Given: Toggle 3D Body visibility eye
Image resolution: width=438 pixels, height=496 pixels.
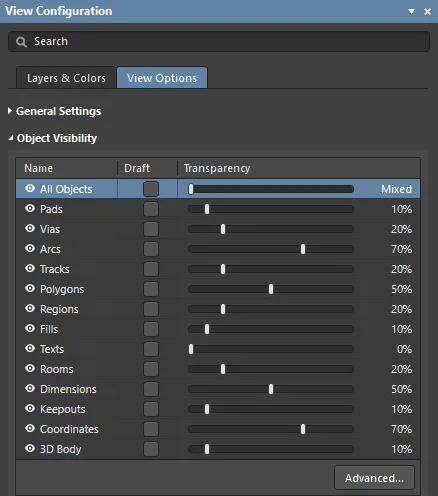Looking at the screenshot, I should (x=30, y=449).
